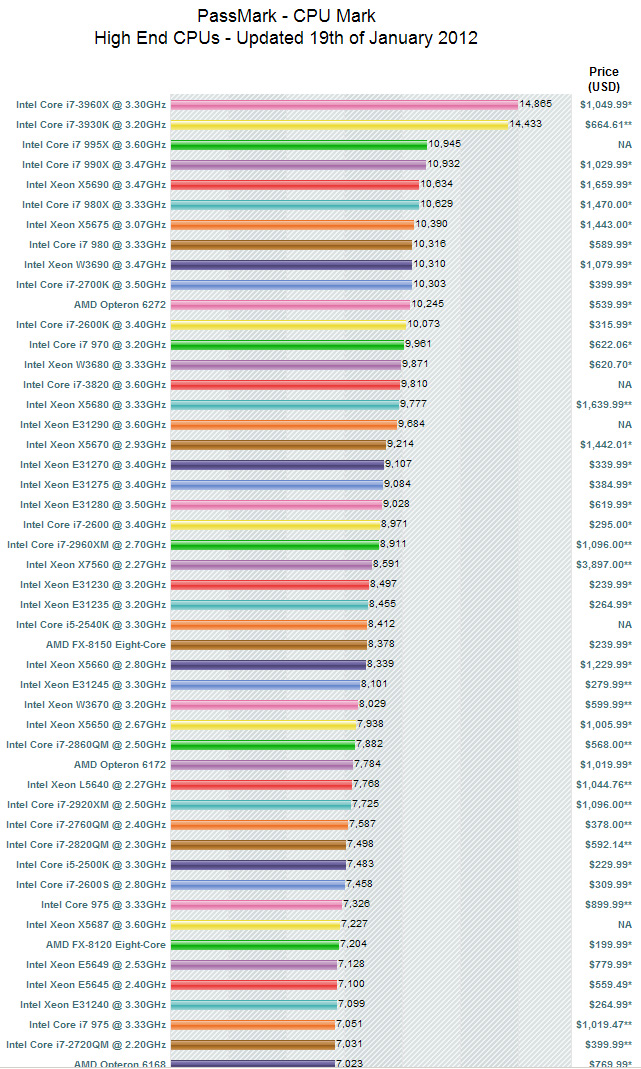This screenshot has width=641, height=1069.
Task: Open Intel Xeon W3690 @ 3.47GHz link
Action: 95,265
